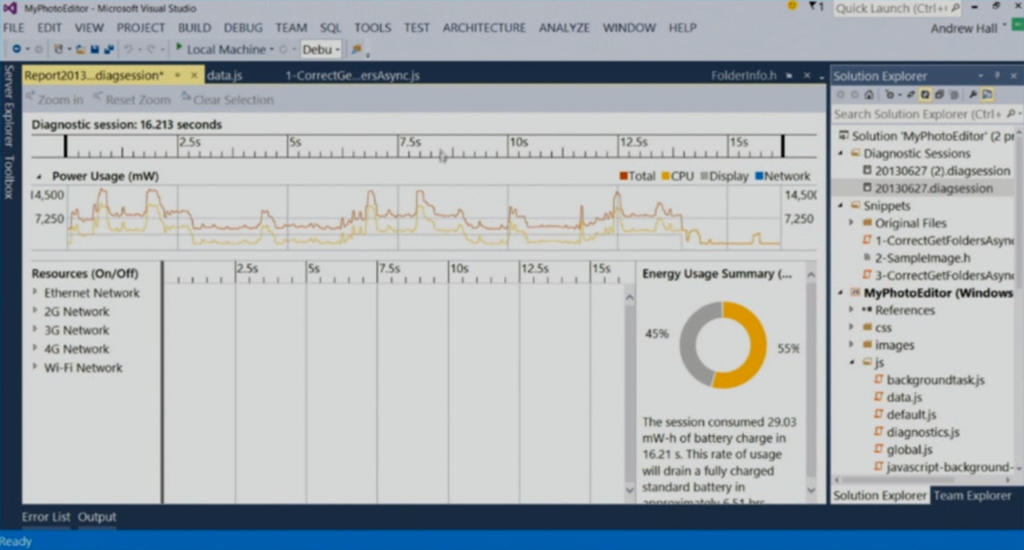Click the Andrew Hall account name

click(x=964, y=28)
